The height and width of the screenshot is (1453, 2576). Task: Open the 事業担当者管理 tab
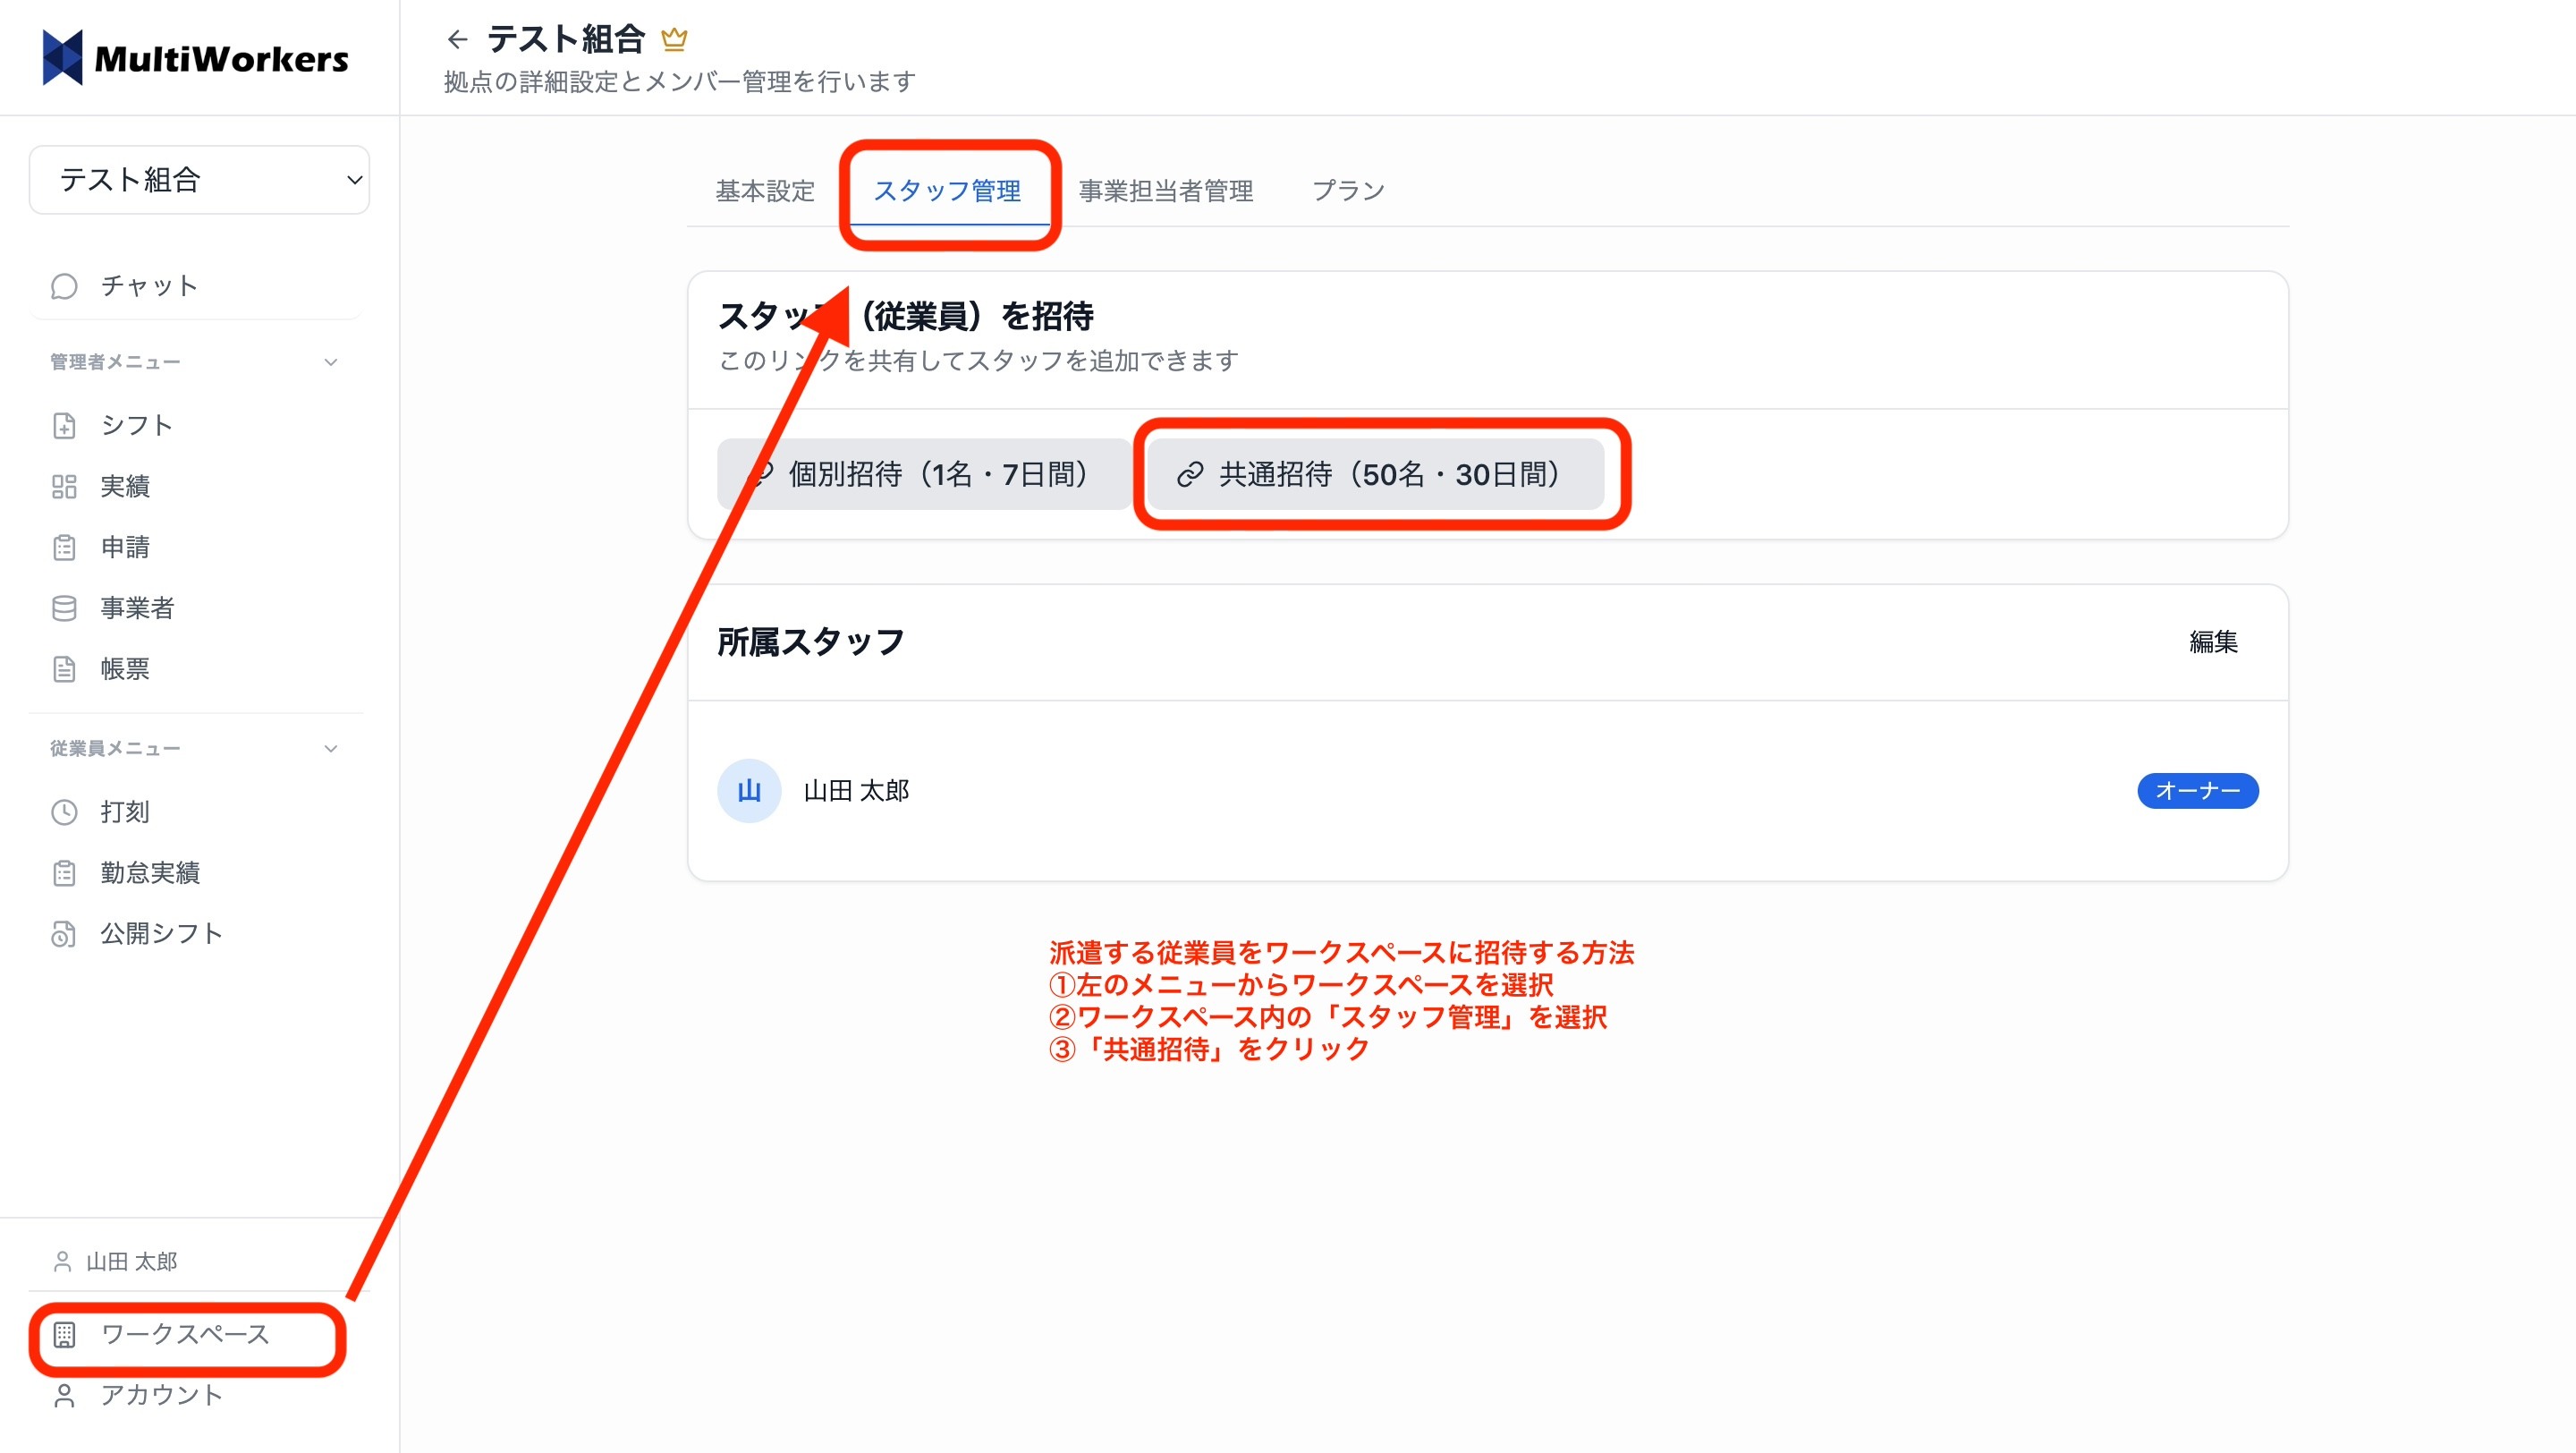tap(1166, 191)
